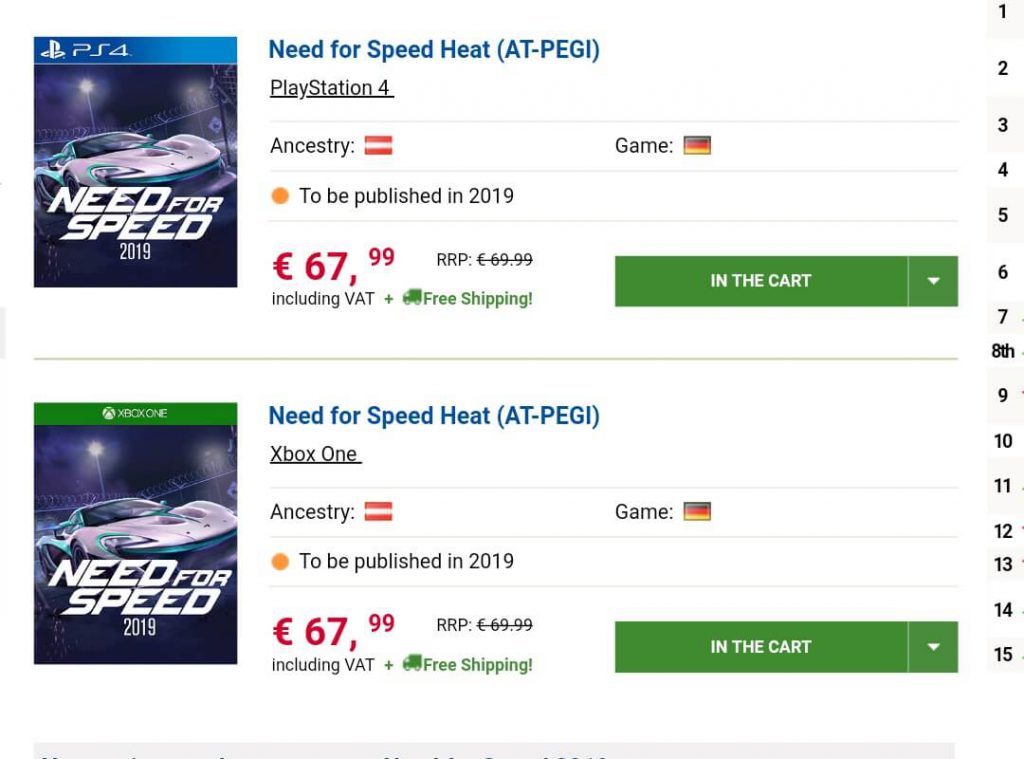
Task: Follow the Xbox One platform link
Action: click(314, 454)
